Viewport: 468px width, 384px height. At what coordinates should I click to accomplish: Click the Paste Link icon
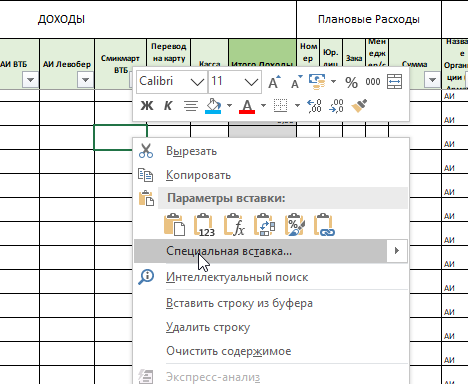tap(324, 225)
